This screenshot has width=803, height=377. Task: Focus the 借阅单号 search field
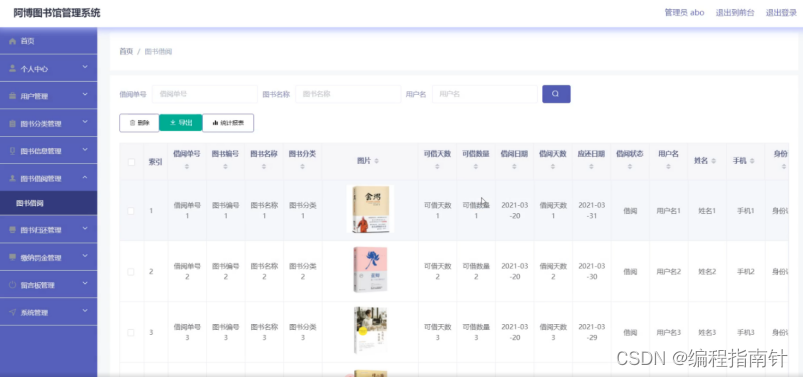205,94
